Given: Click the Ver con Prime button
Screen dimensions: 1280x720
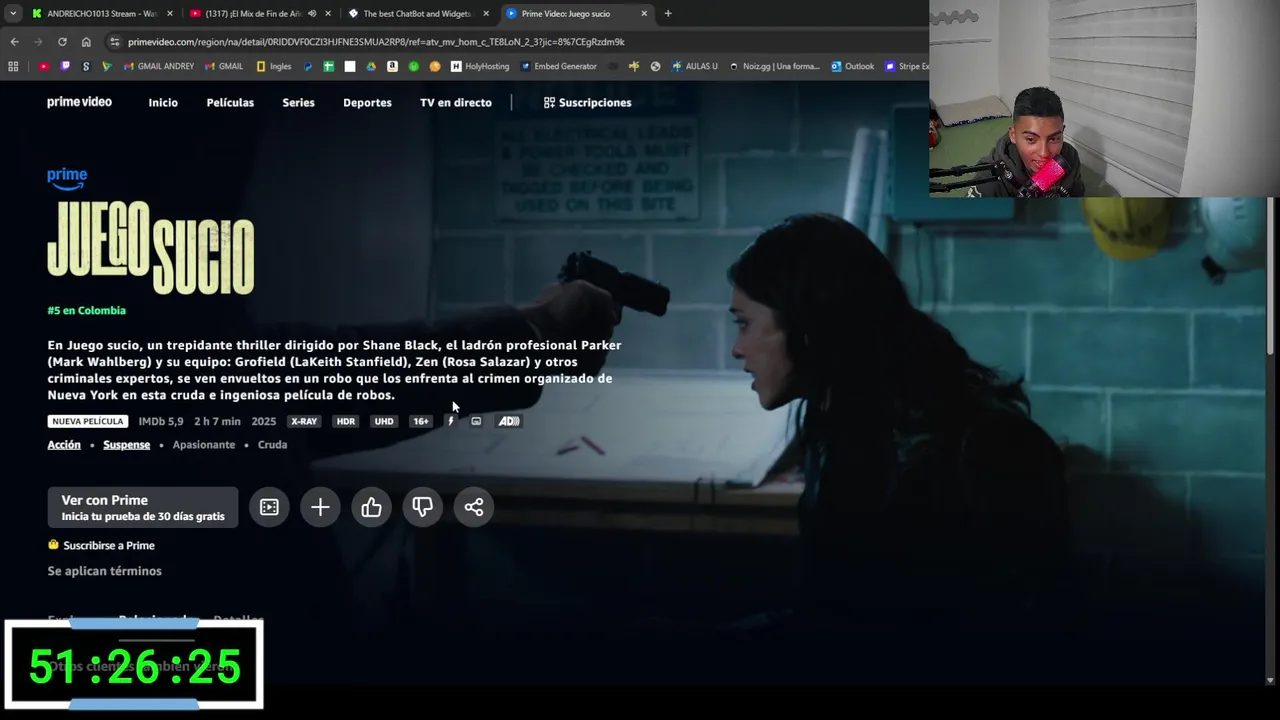Looking at the screenshot, I should [x=143, y=507].
